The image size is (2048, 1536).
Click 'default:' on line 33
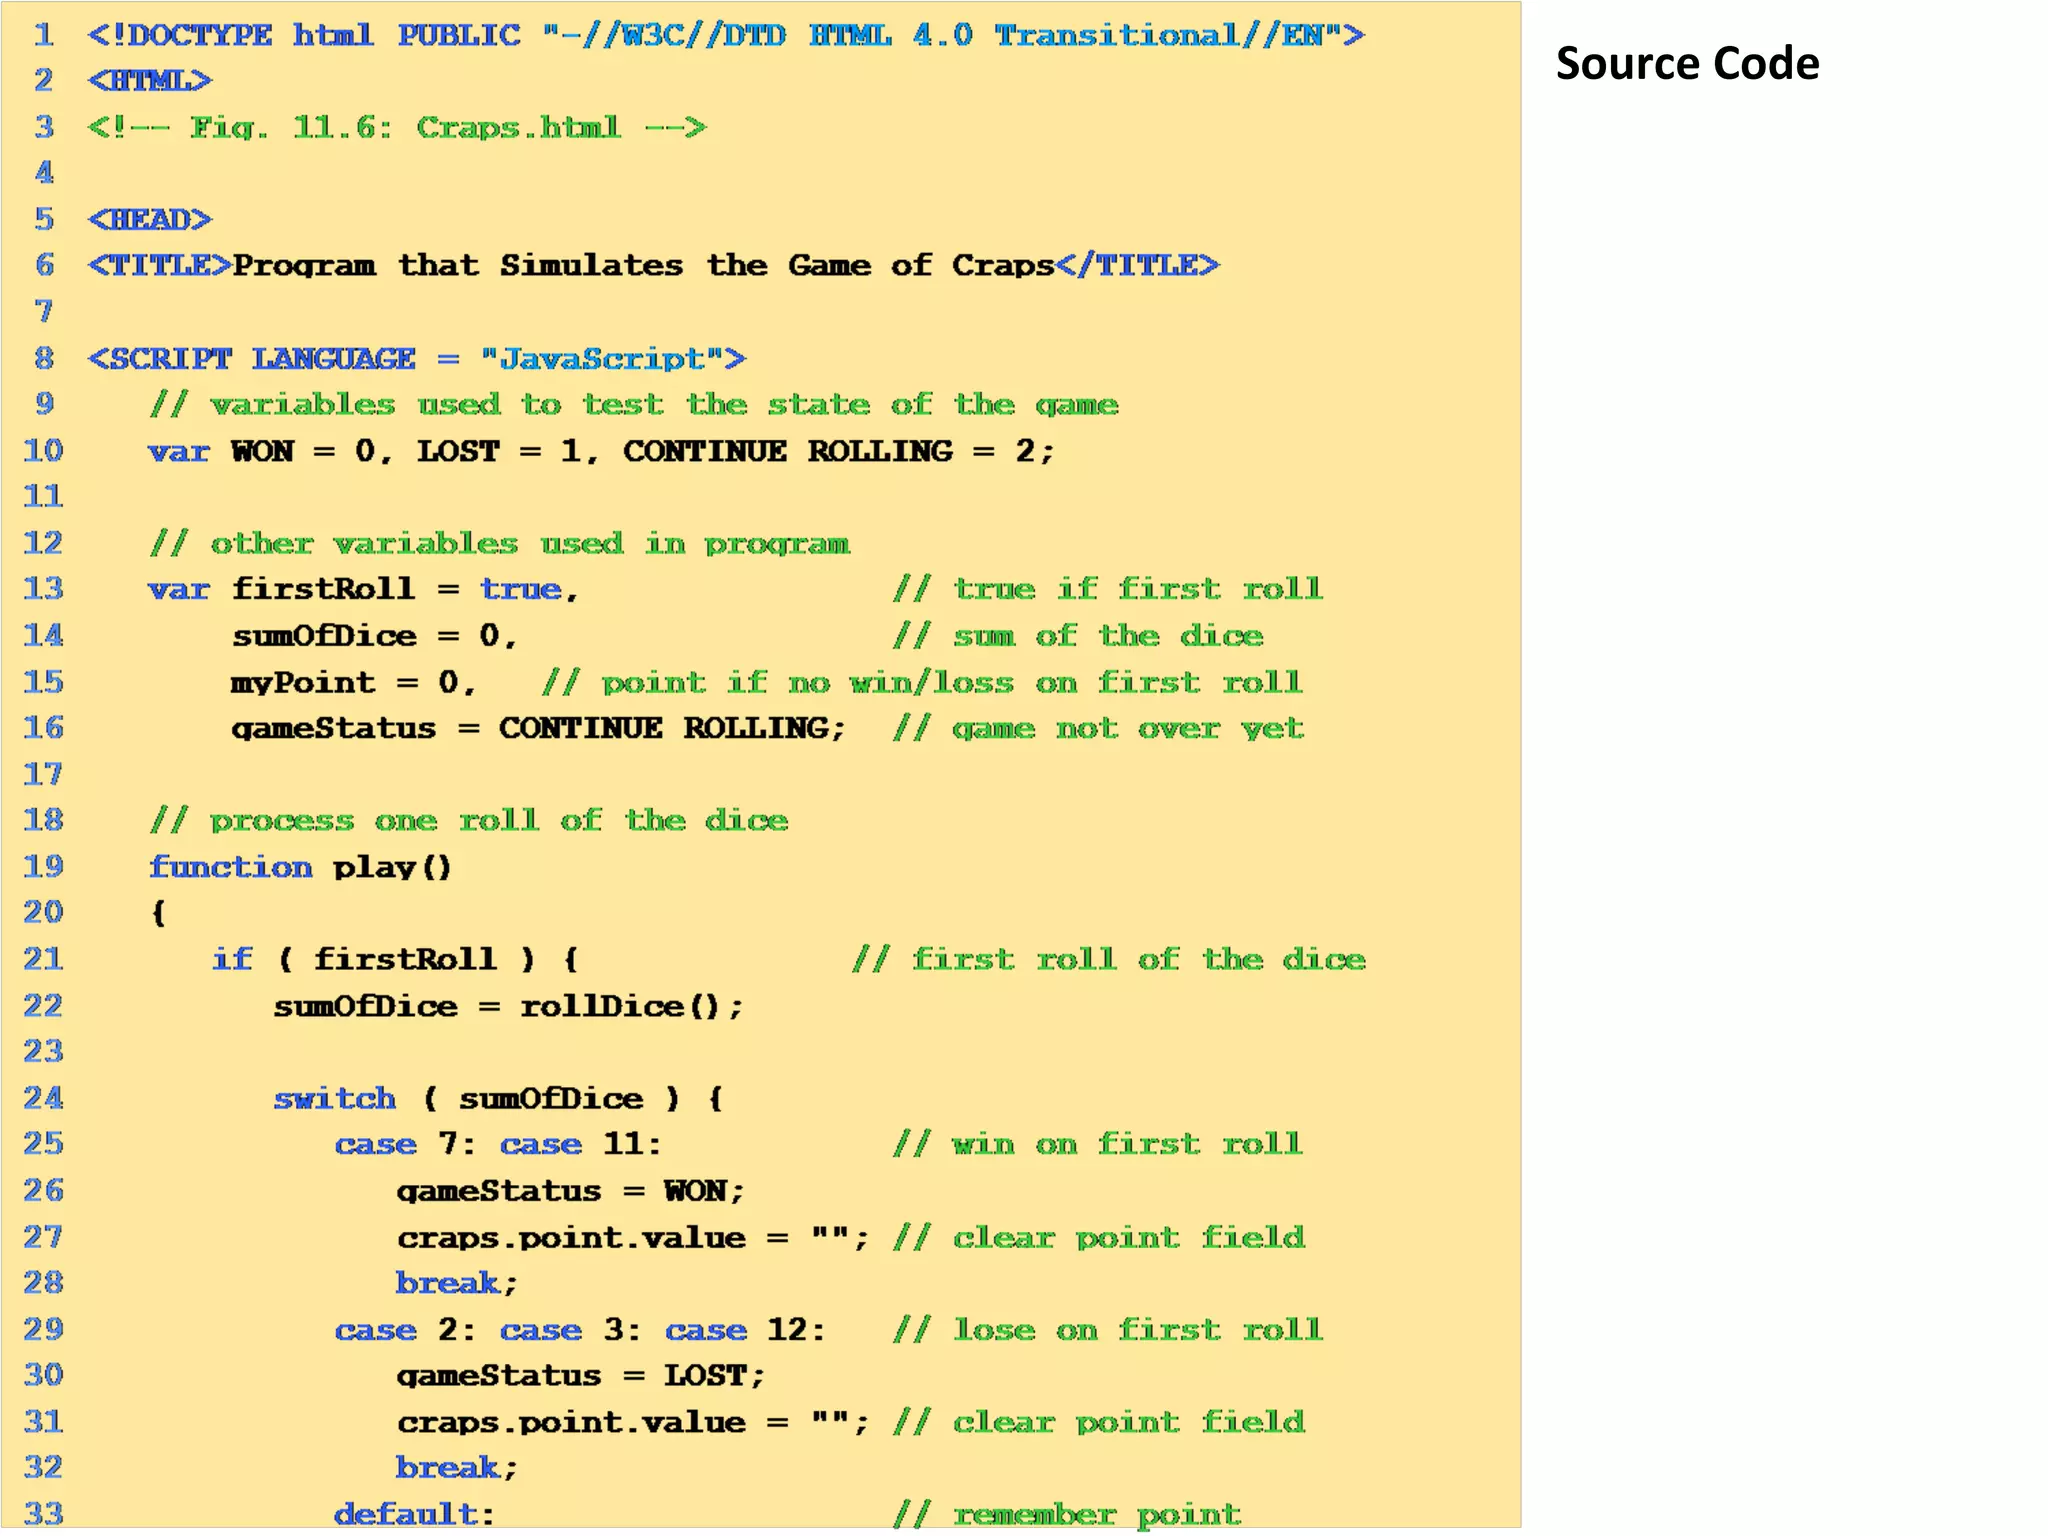tap(415, 1514)
